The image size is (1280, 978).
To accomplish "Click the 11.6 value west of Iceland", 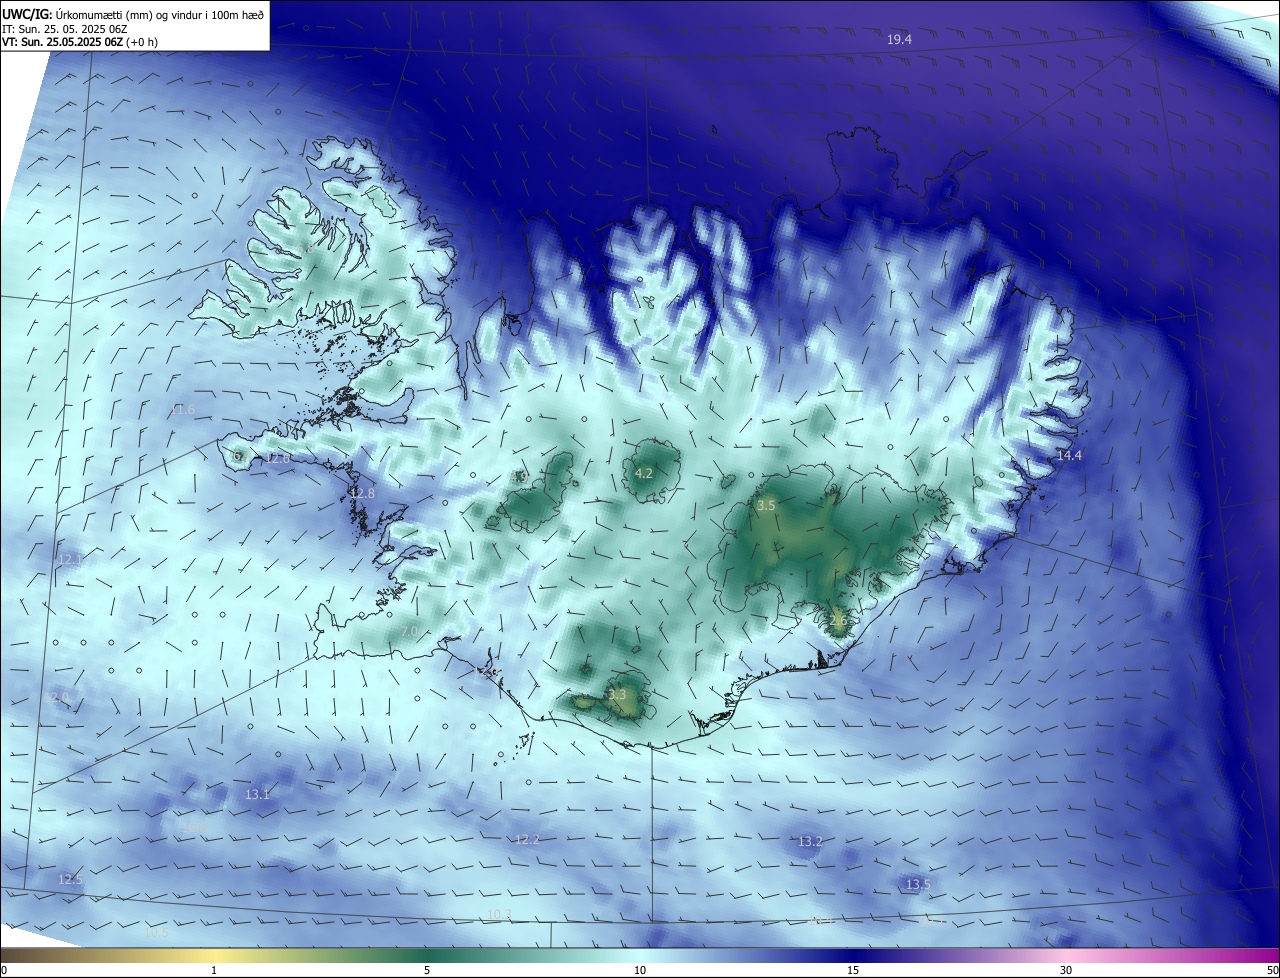I will (182, 409).
